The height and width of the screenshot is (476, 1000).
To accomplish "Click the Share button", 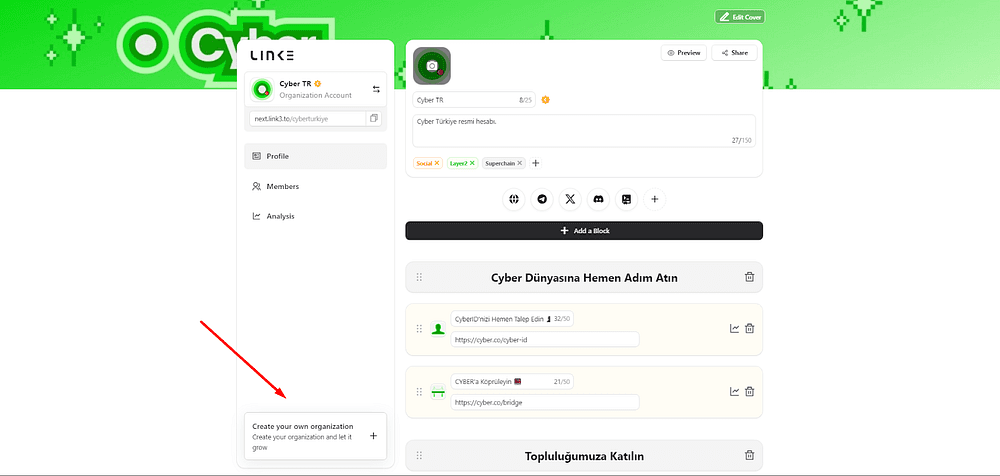I will 734,53.
